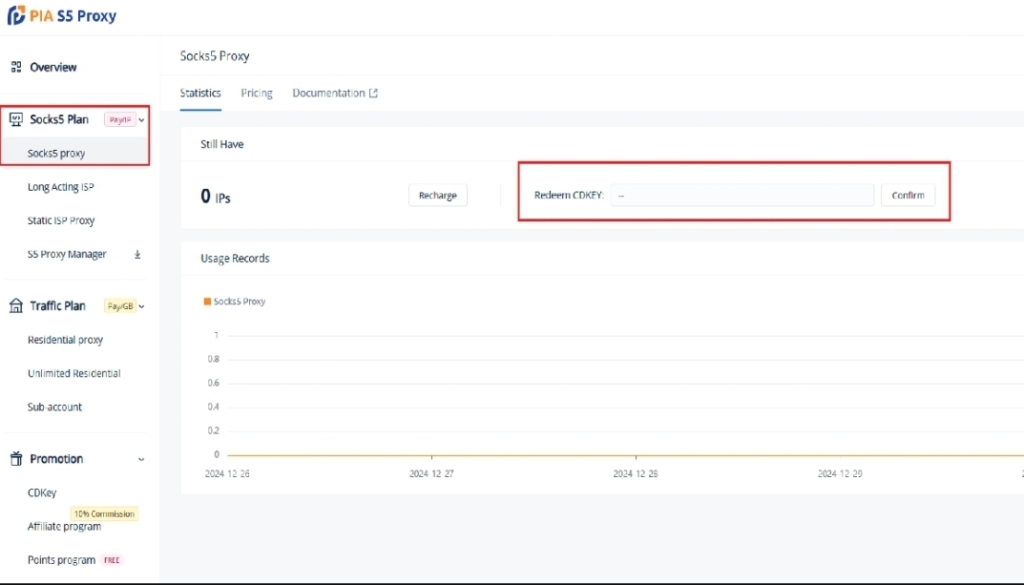Click the 0.2 value on chart y-axis
The image size is (1024, 585).
[x=214, y=430]
